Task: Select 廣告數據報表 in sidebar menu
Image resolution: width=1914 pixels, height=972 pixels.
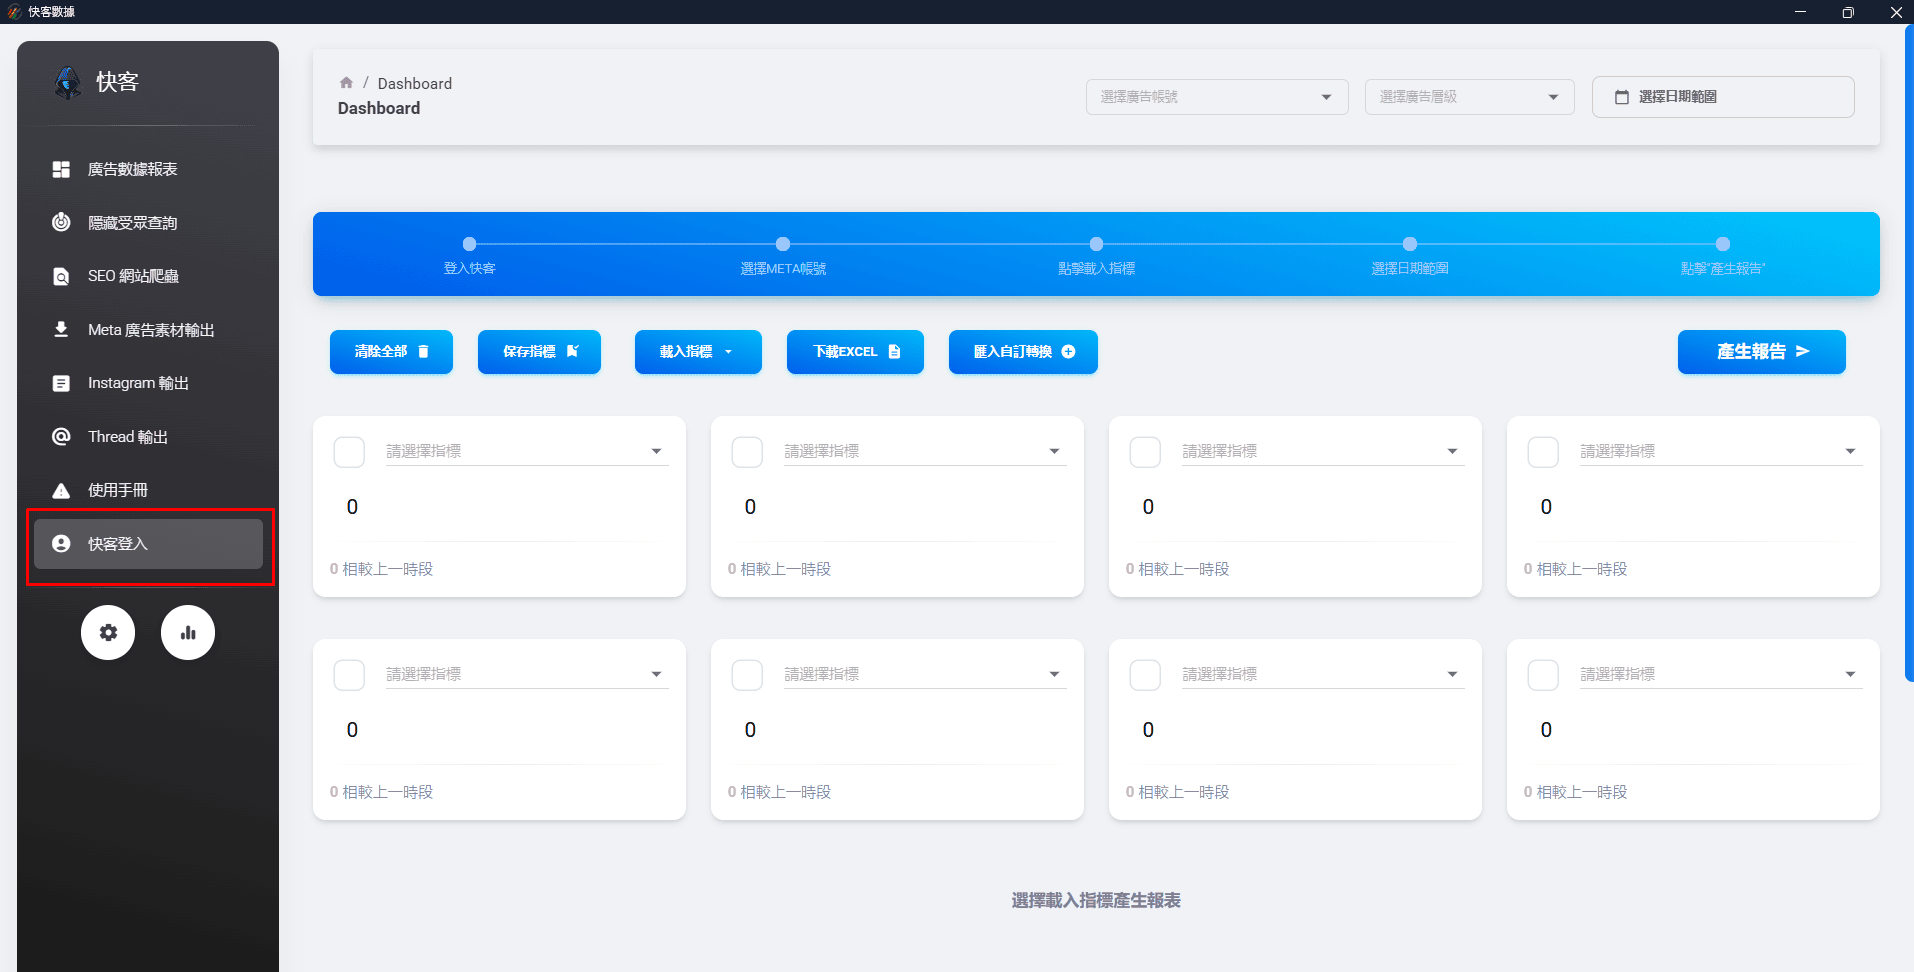Action: 132,169
